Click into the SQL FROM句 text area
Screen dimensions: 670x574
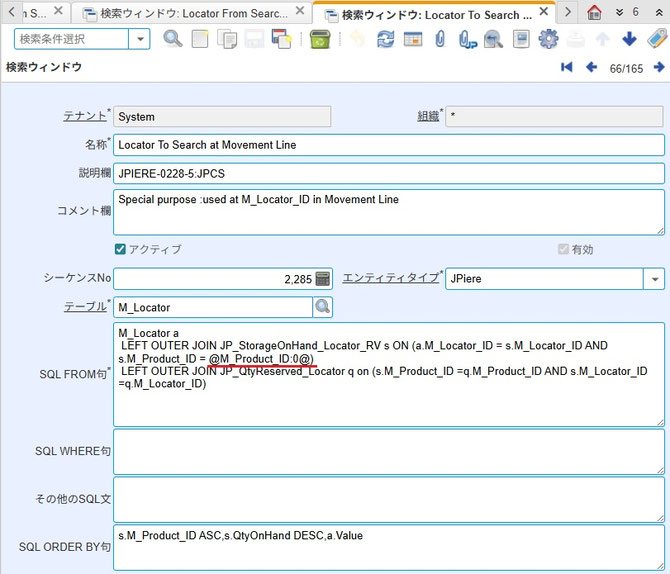click(388, 374)
